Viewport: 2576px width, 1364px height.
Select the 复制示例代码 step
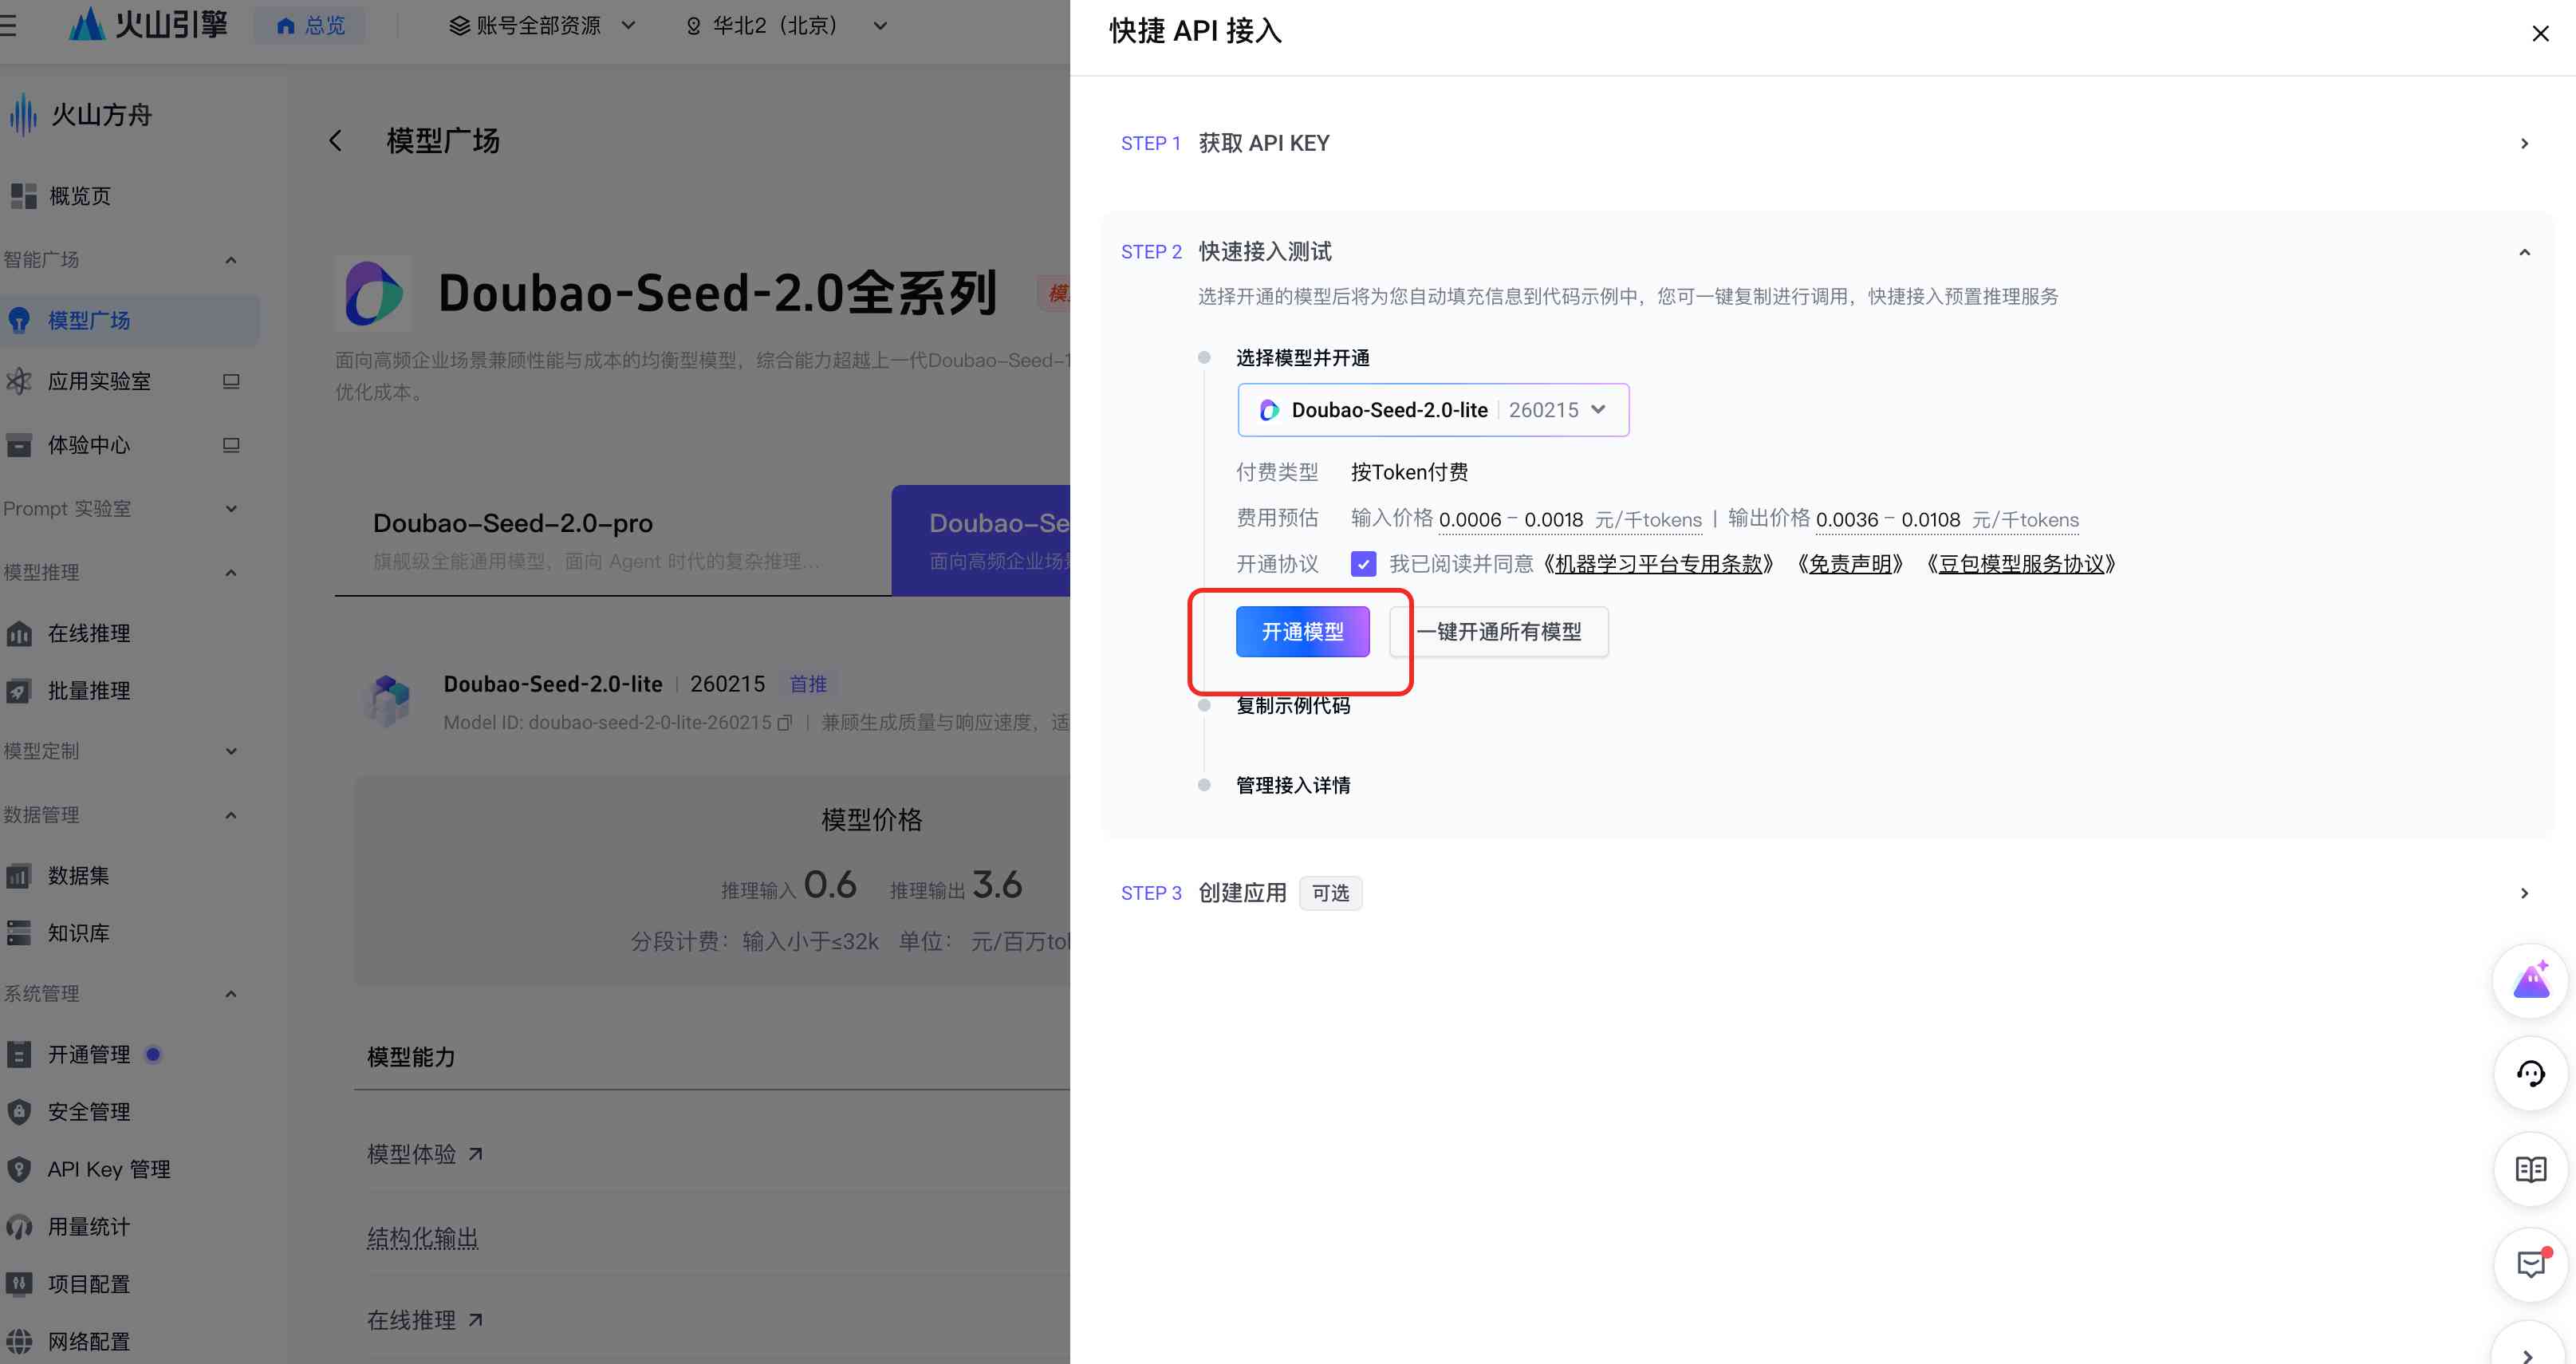pyautogui.click(x=1293, y=706)
